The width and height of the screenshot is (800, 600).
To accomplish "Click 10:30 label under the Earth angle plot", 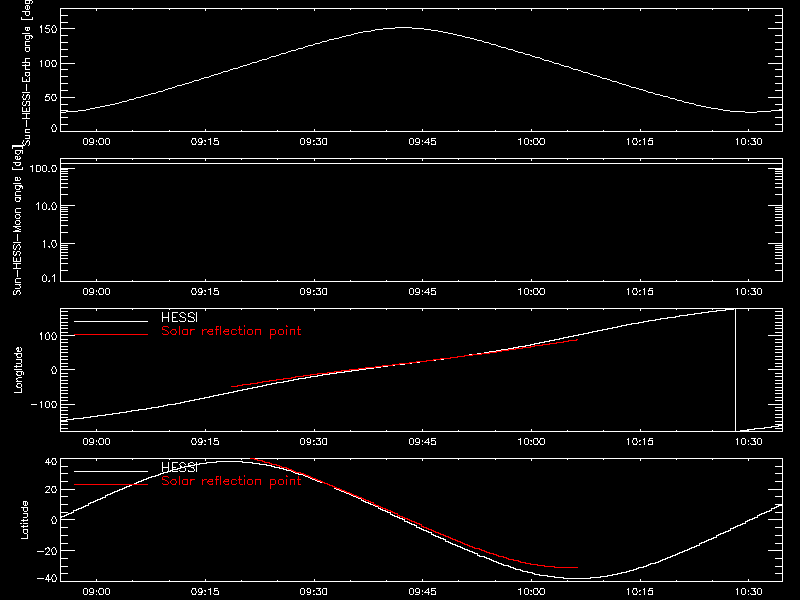I will pyautogui.click(x=748, y=141).
